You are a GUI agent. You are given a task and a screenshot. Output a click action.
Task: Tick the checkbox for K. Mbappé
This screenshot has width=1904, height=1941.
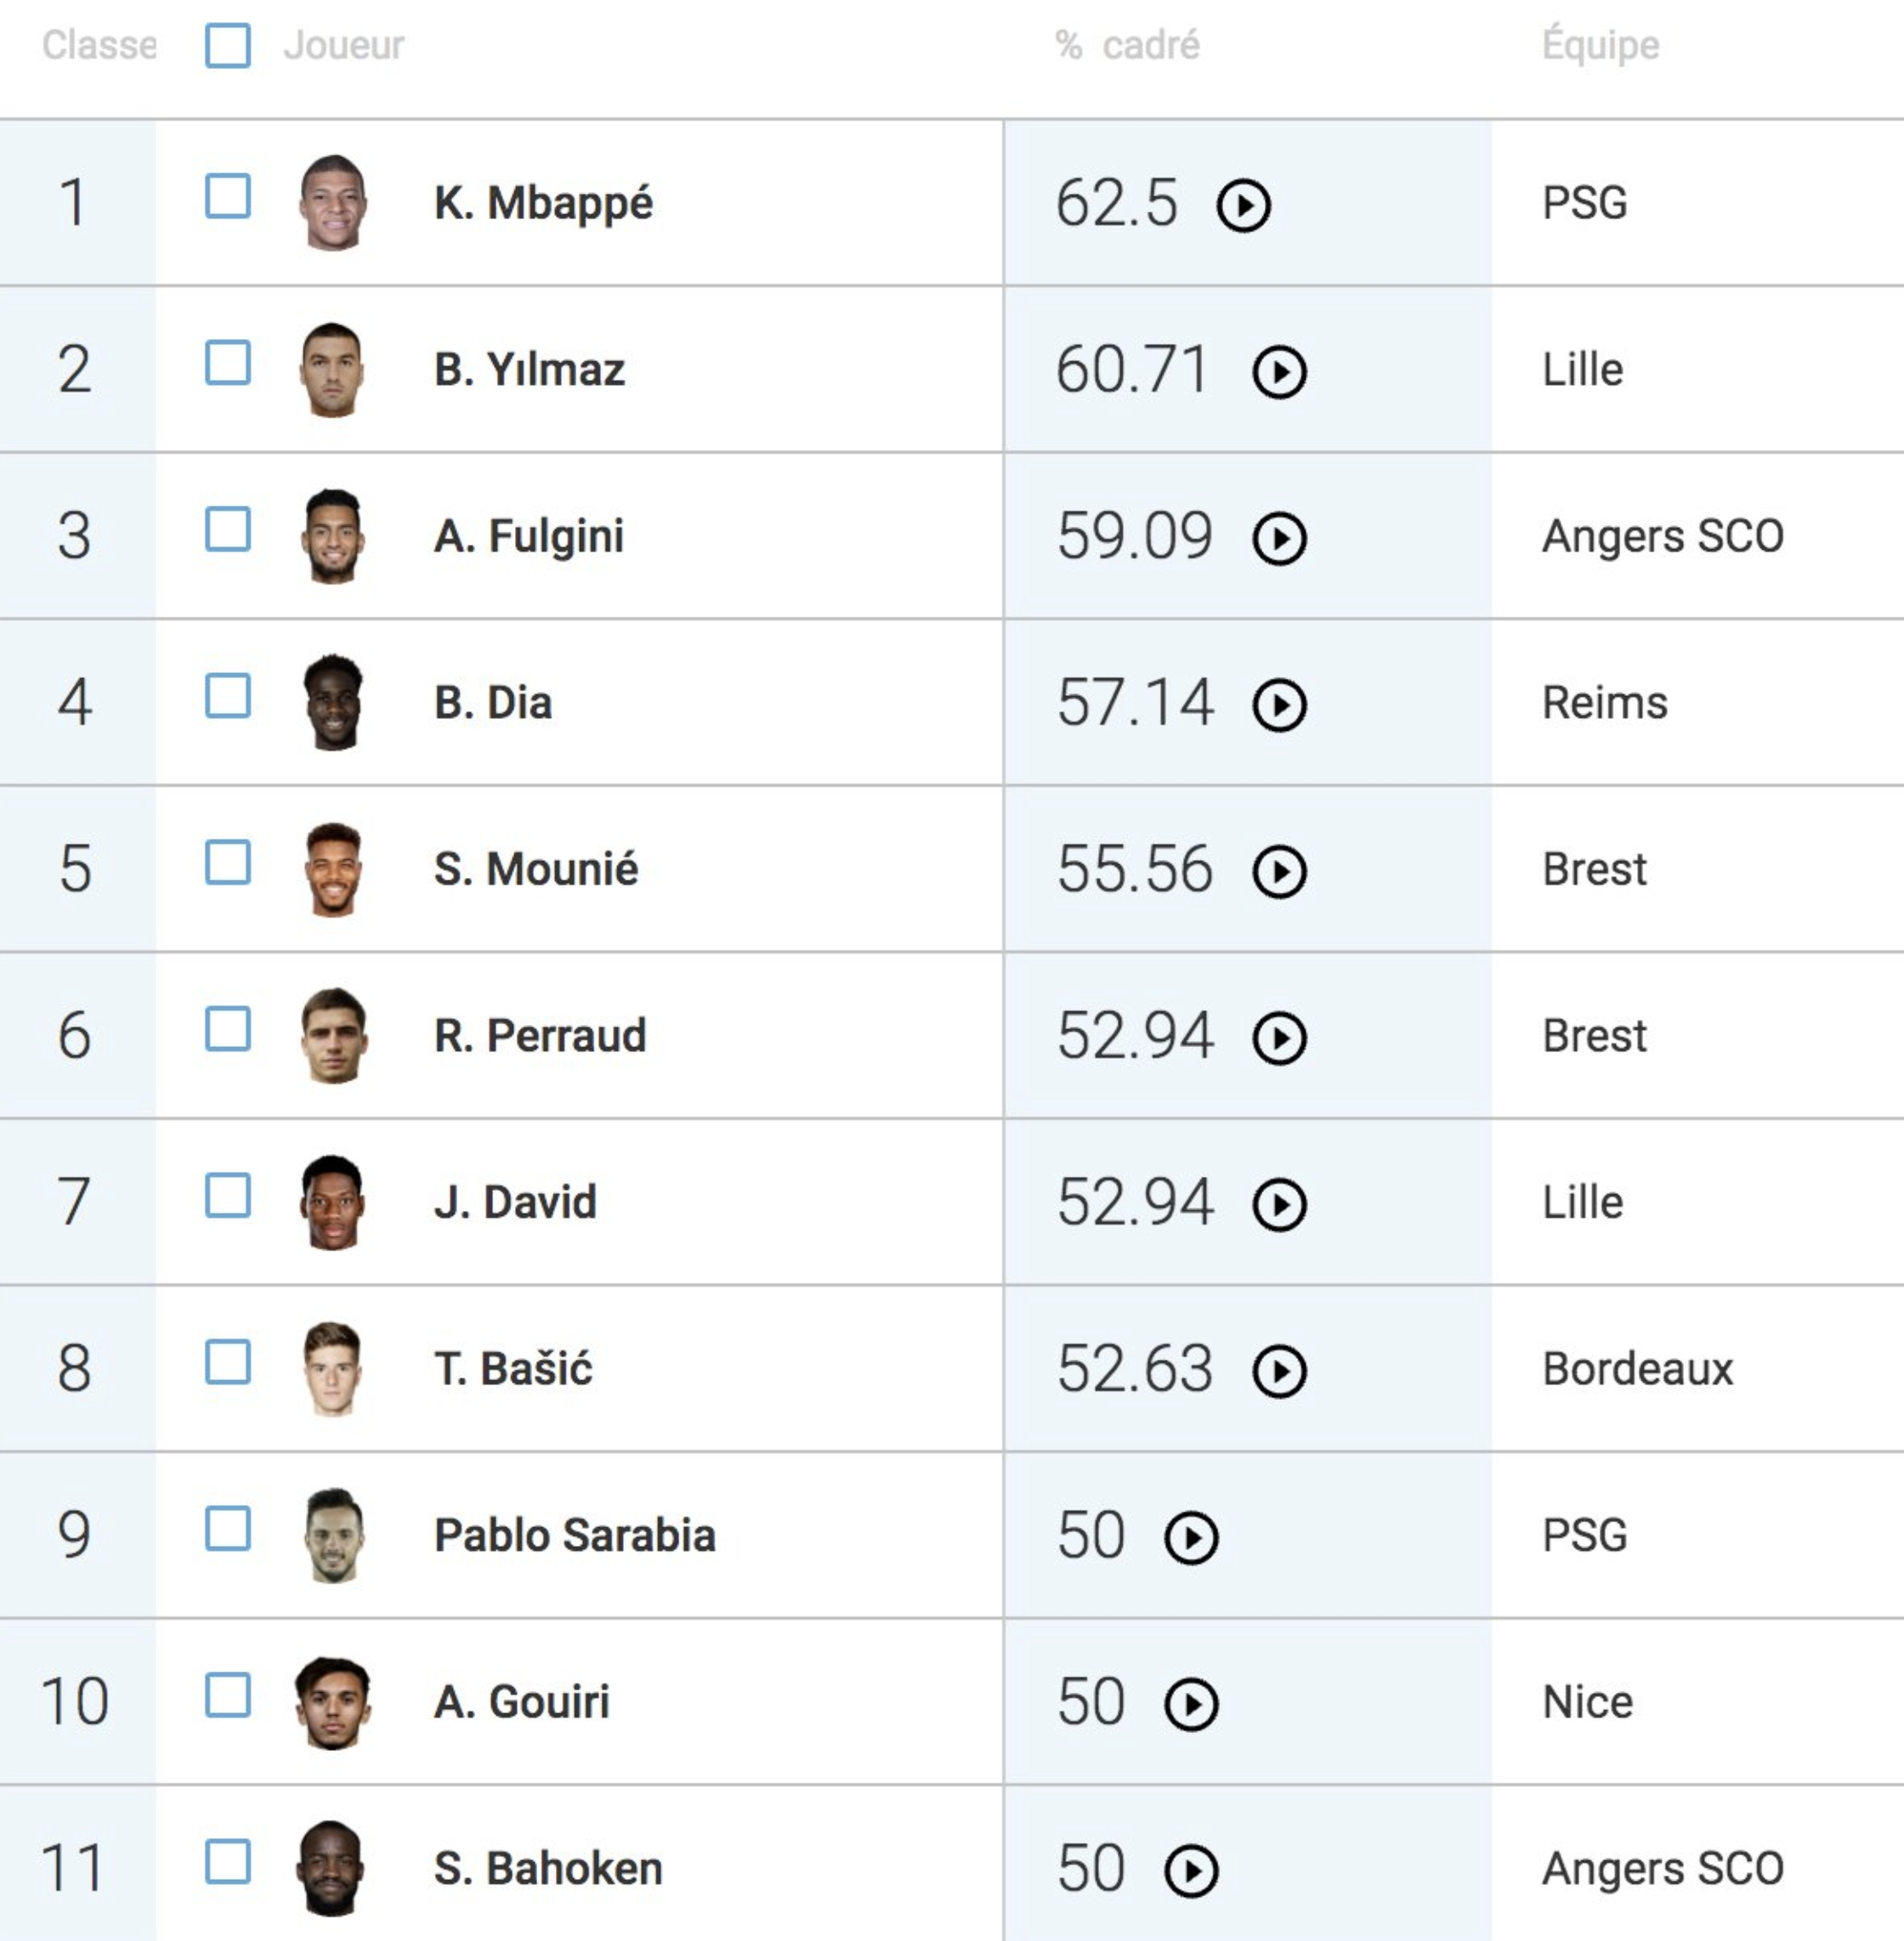click(x=228, y=196)
